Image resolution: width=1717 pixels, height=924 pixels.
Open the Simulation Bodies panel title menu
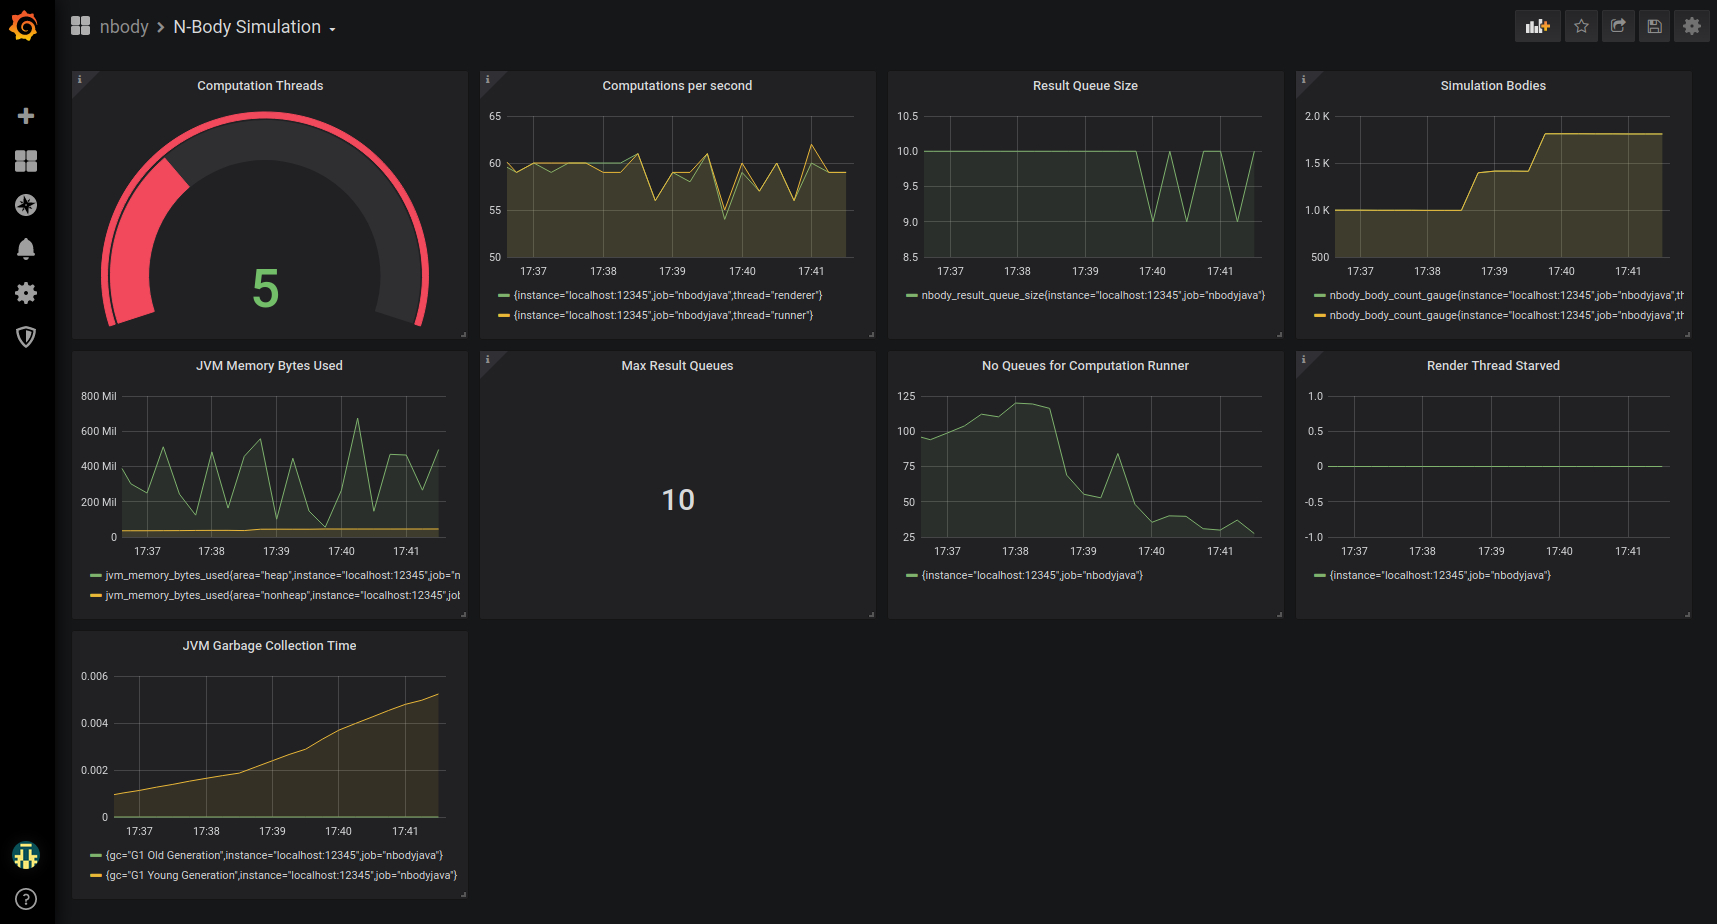[x=1493, y=86]
